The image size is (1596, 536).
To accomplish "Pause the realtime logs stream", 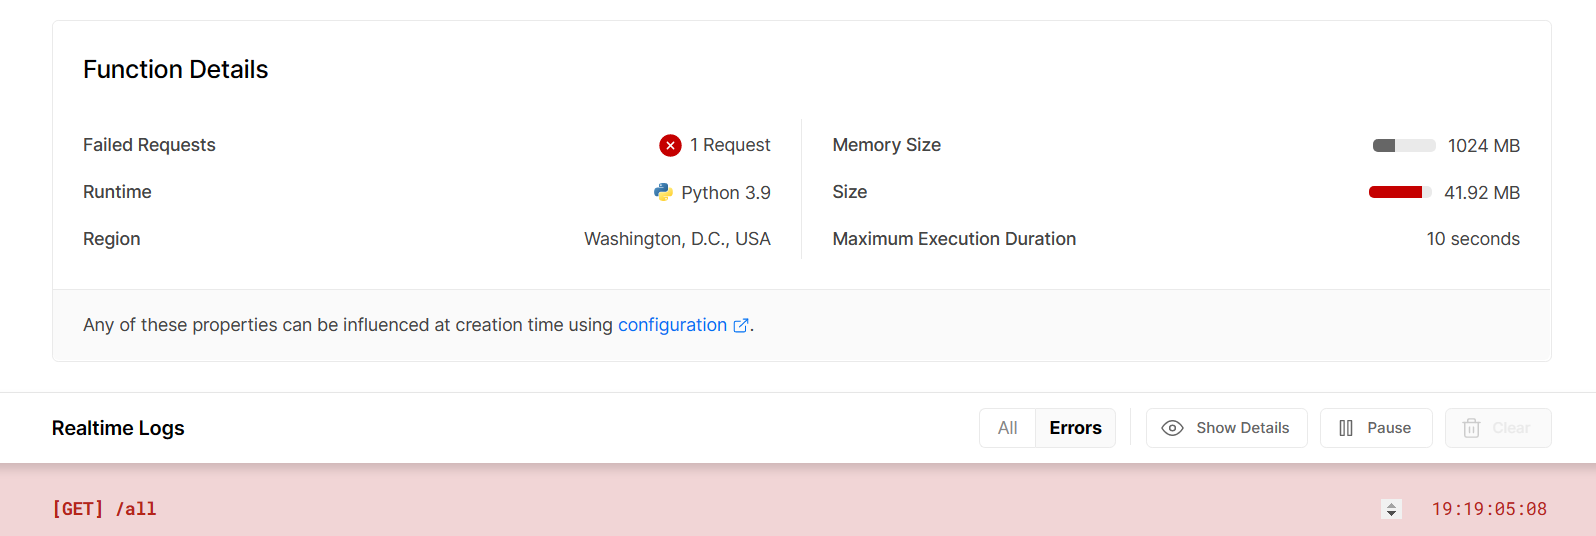I will click(1375, 428).
